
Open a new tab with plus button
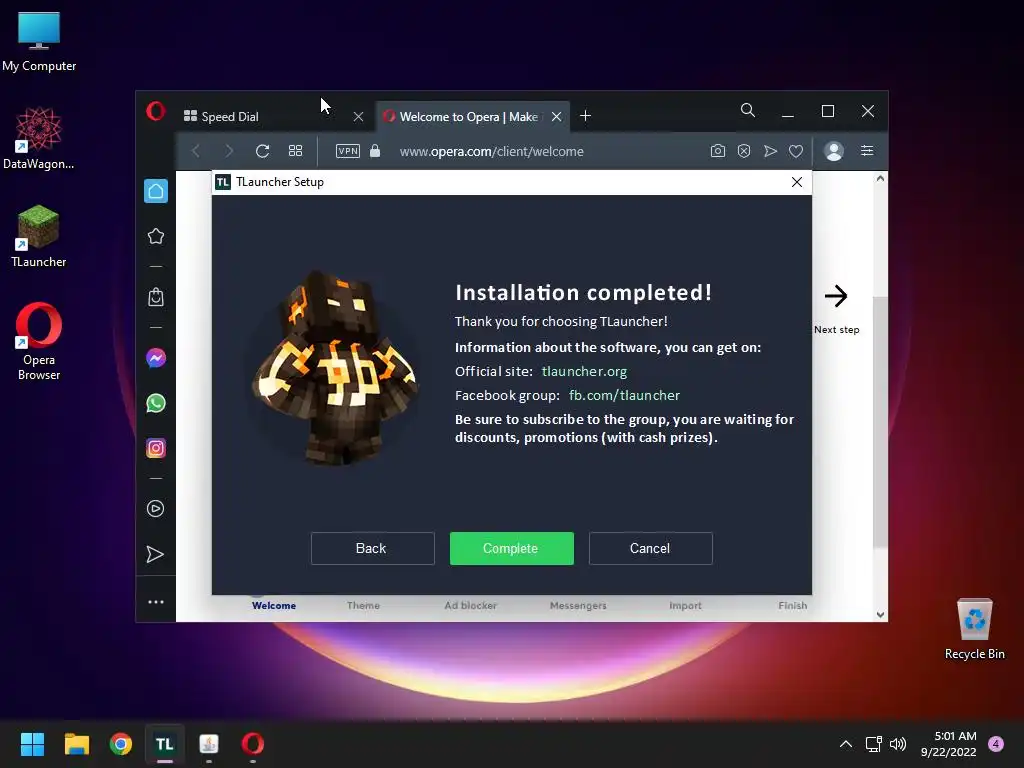tap(585, 116)
